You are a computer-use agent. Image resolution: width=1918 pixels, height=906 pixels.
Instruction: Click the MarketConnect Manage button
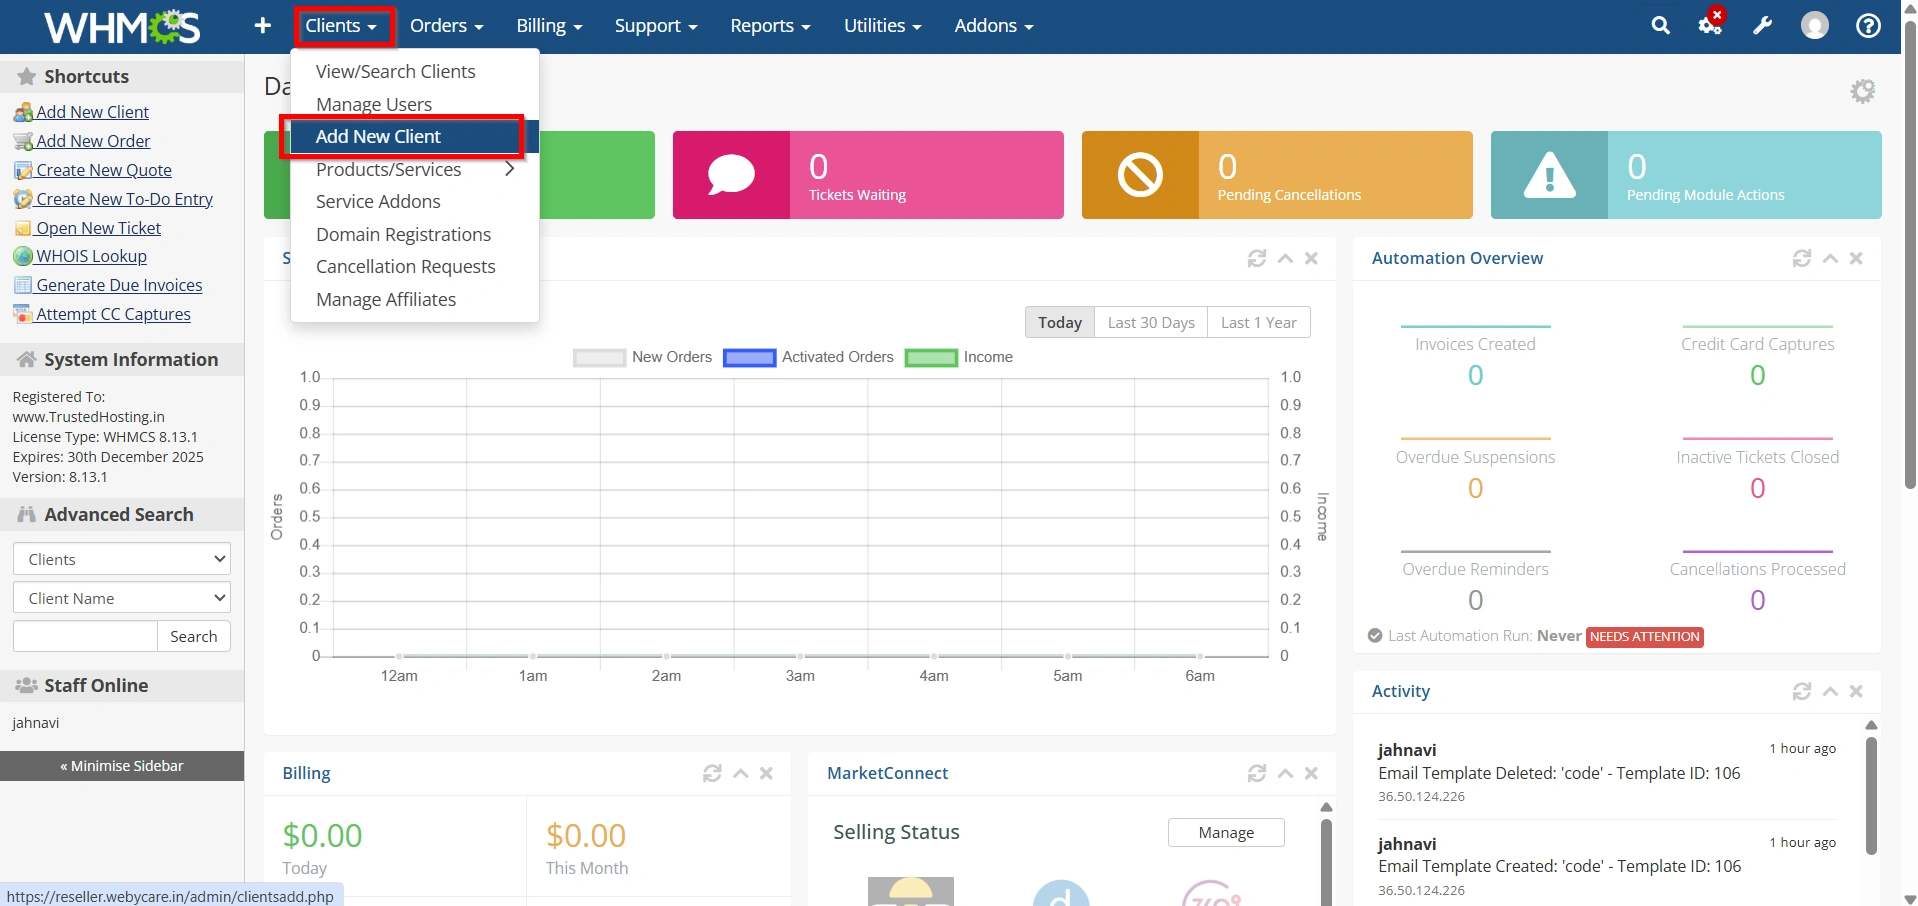point(1226,832)
